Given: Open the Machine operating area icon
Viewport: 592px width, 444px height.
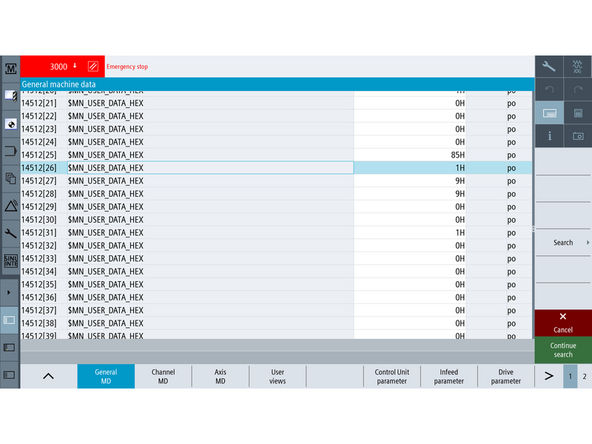Looking at the screenshot, I should (x=11, y=69).
